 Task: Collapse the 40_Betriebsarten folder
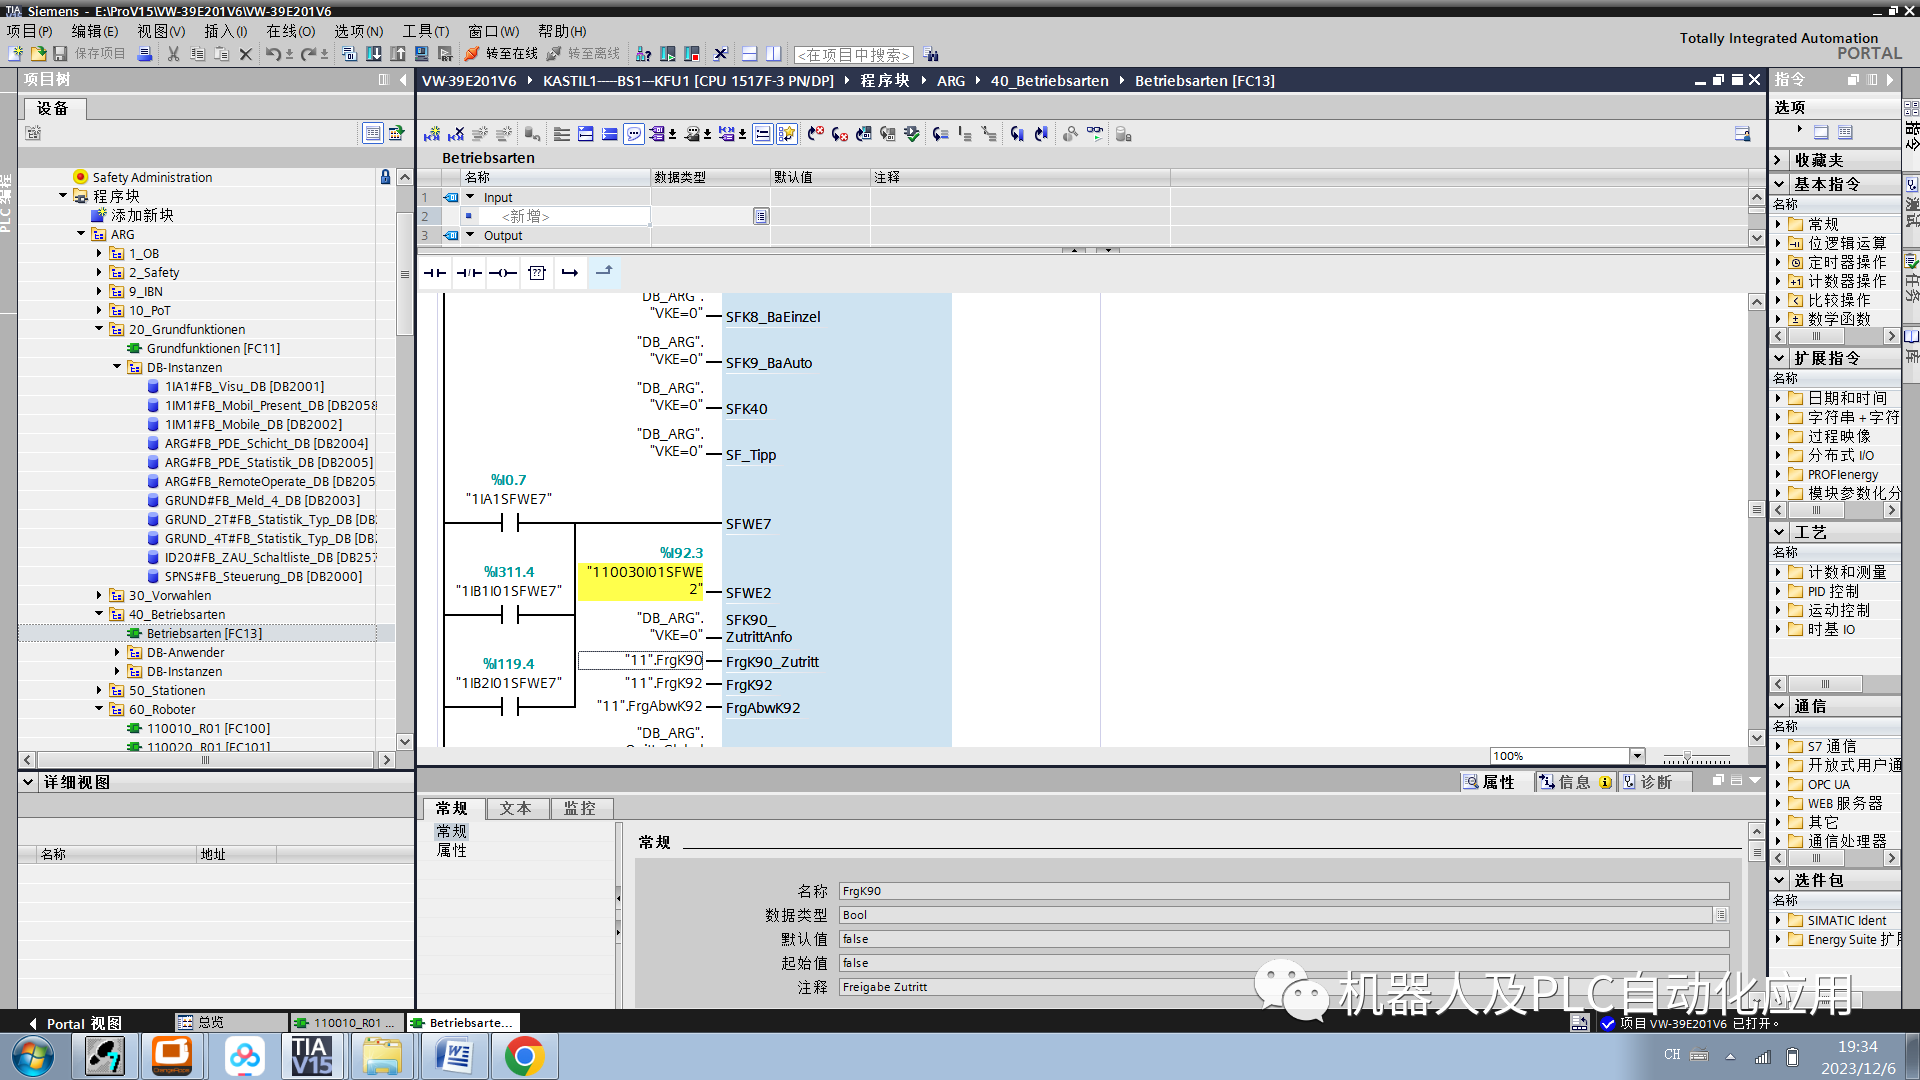(99, 614)
